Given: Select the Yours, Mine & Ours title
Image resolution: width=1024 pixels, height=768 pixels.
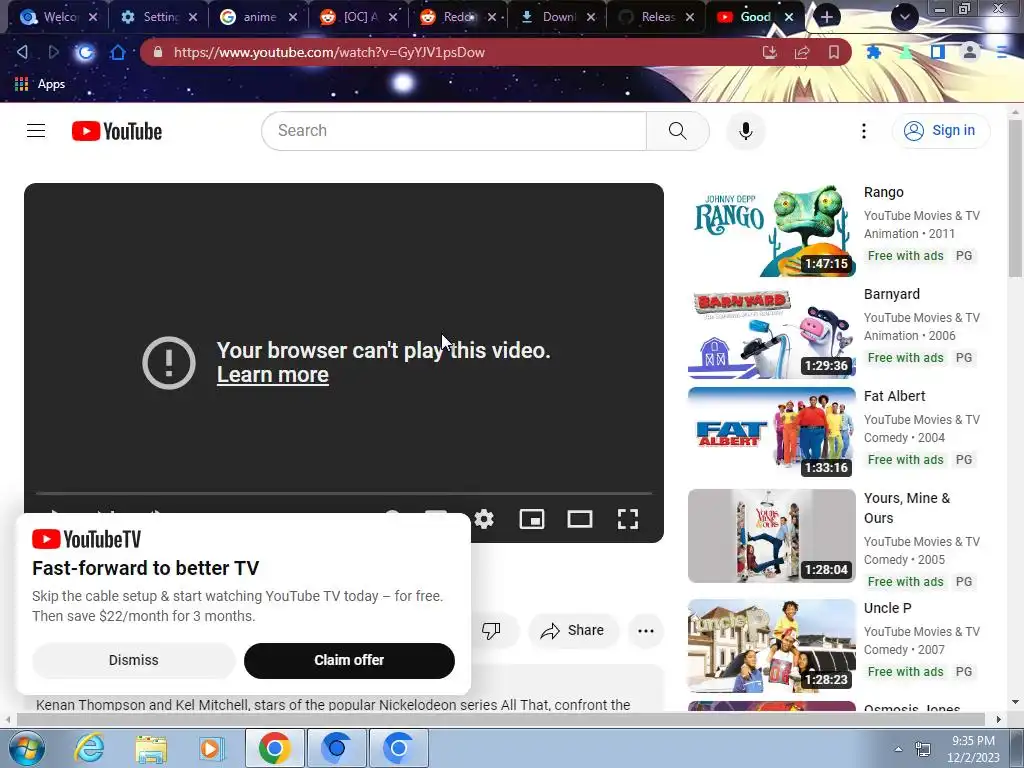Looking at the screenshot, I should click(x=906, y=508).
